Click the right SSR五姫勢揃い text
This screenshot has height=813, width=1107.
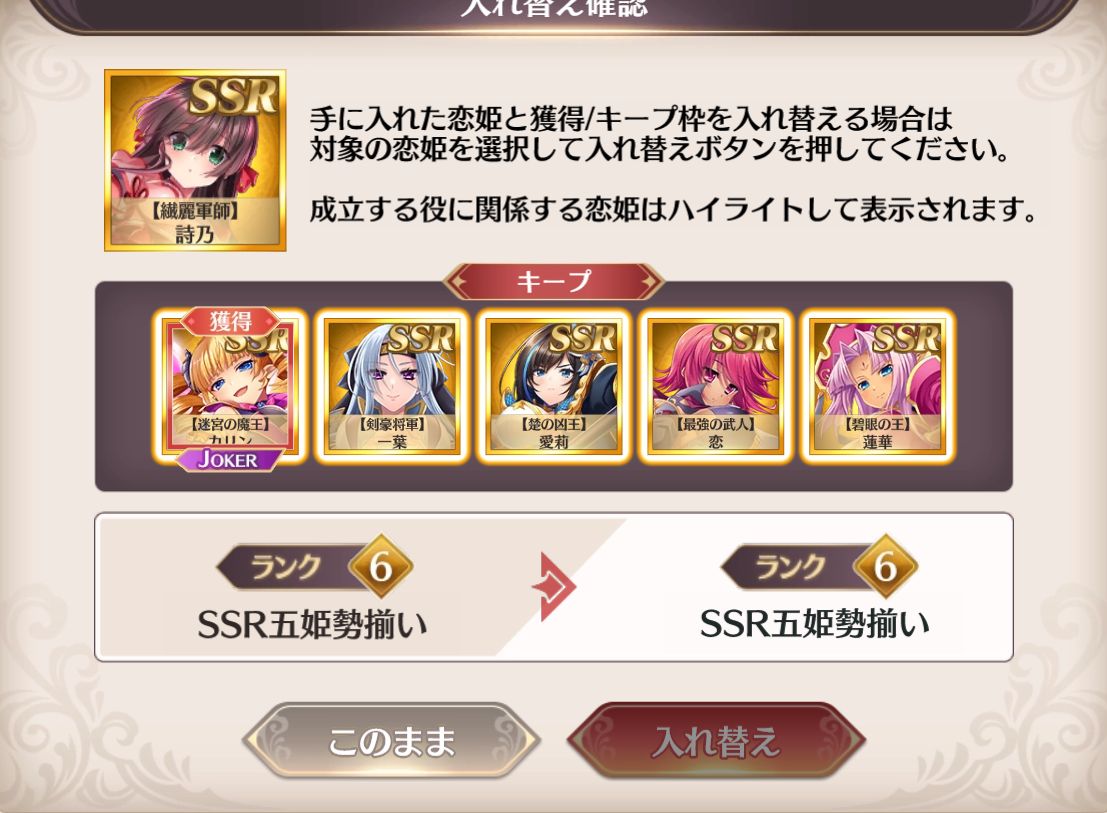815,624
